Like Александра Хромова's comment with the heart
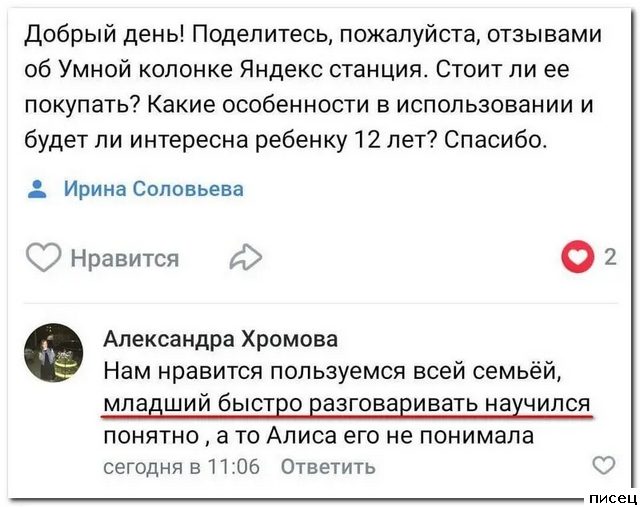Viewport: 640px width, 507px height. pyautogui.click(x=604, y=465)
